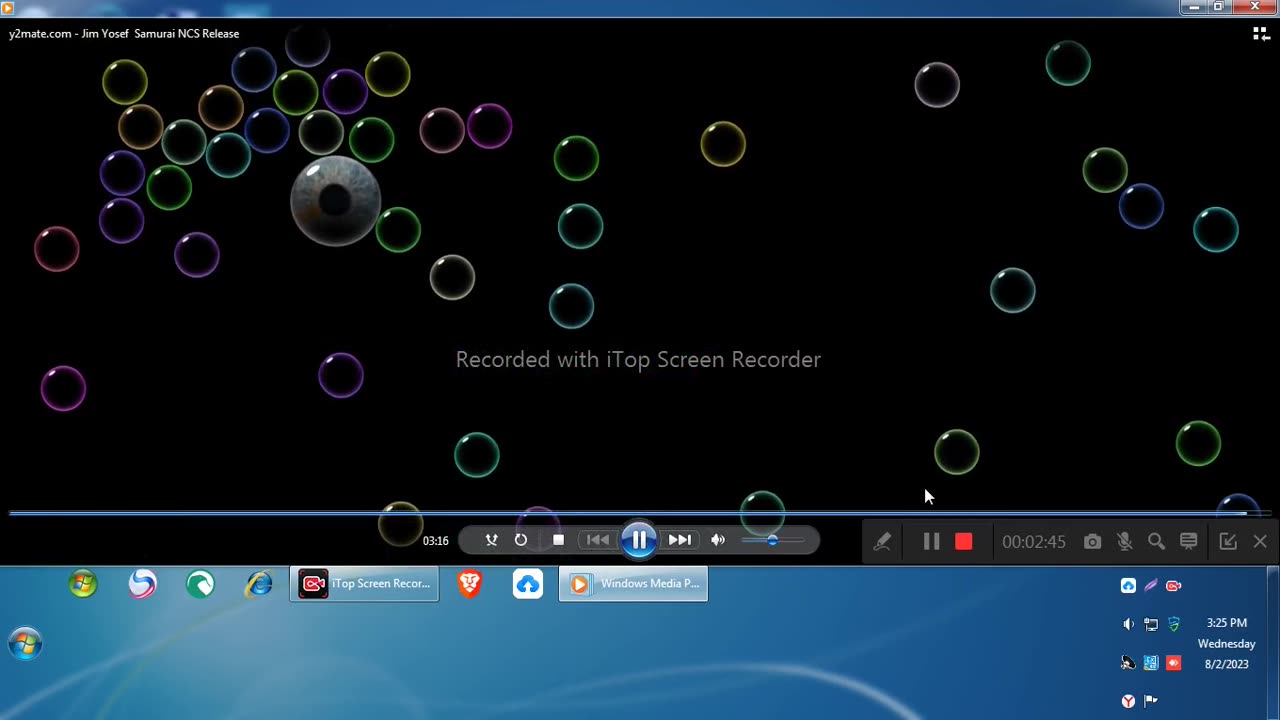Seek along the playback progress bar
1280x720 pixels.
[640, 513]
